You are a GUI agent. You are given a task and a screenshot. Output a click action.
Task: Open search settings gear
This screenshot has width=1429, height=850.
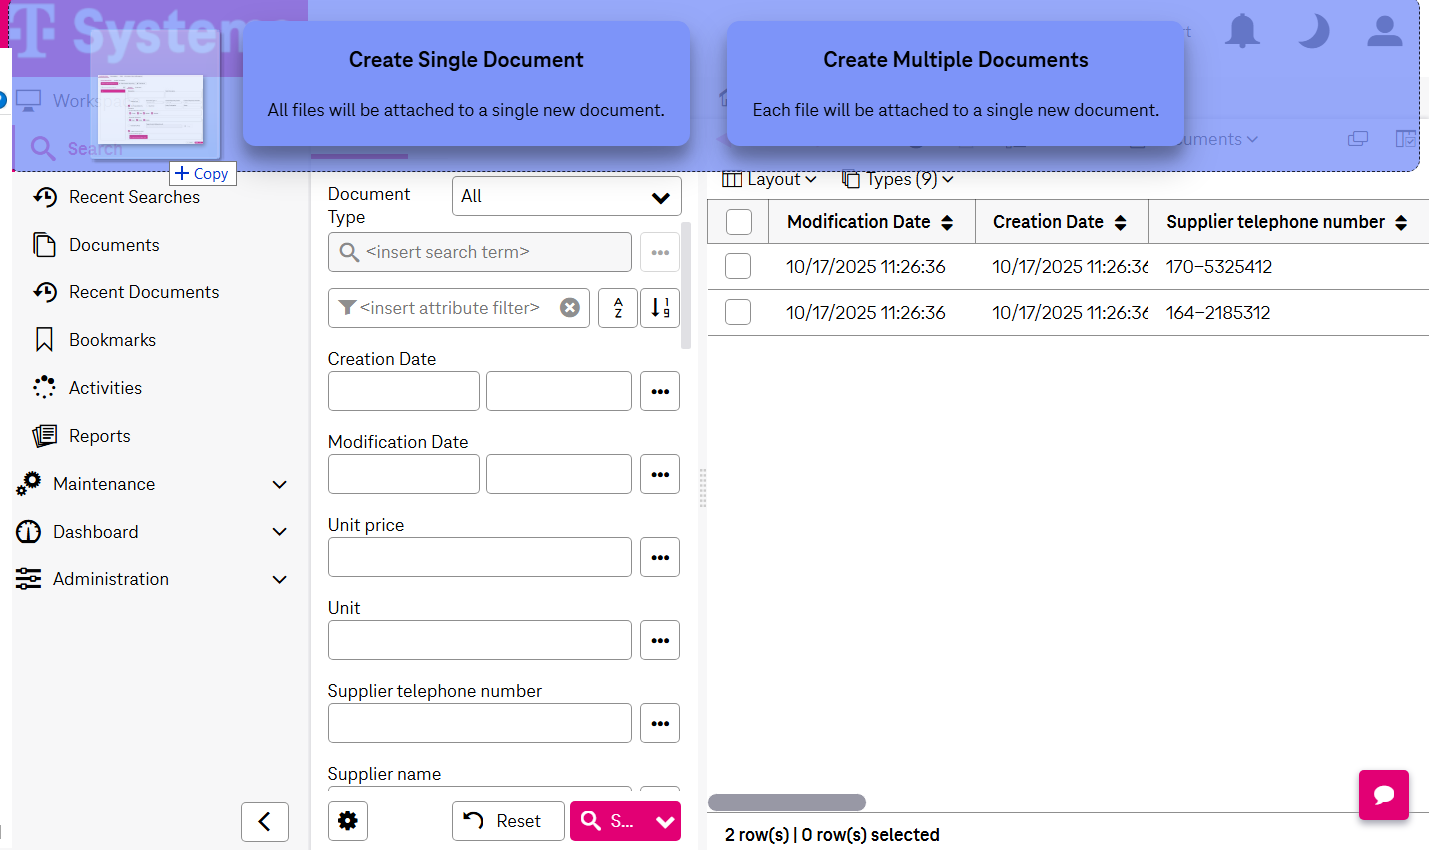coord(348,821)
